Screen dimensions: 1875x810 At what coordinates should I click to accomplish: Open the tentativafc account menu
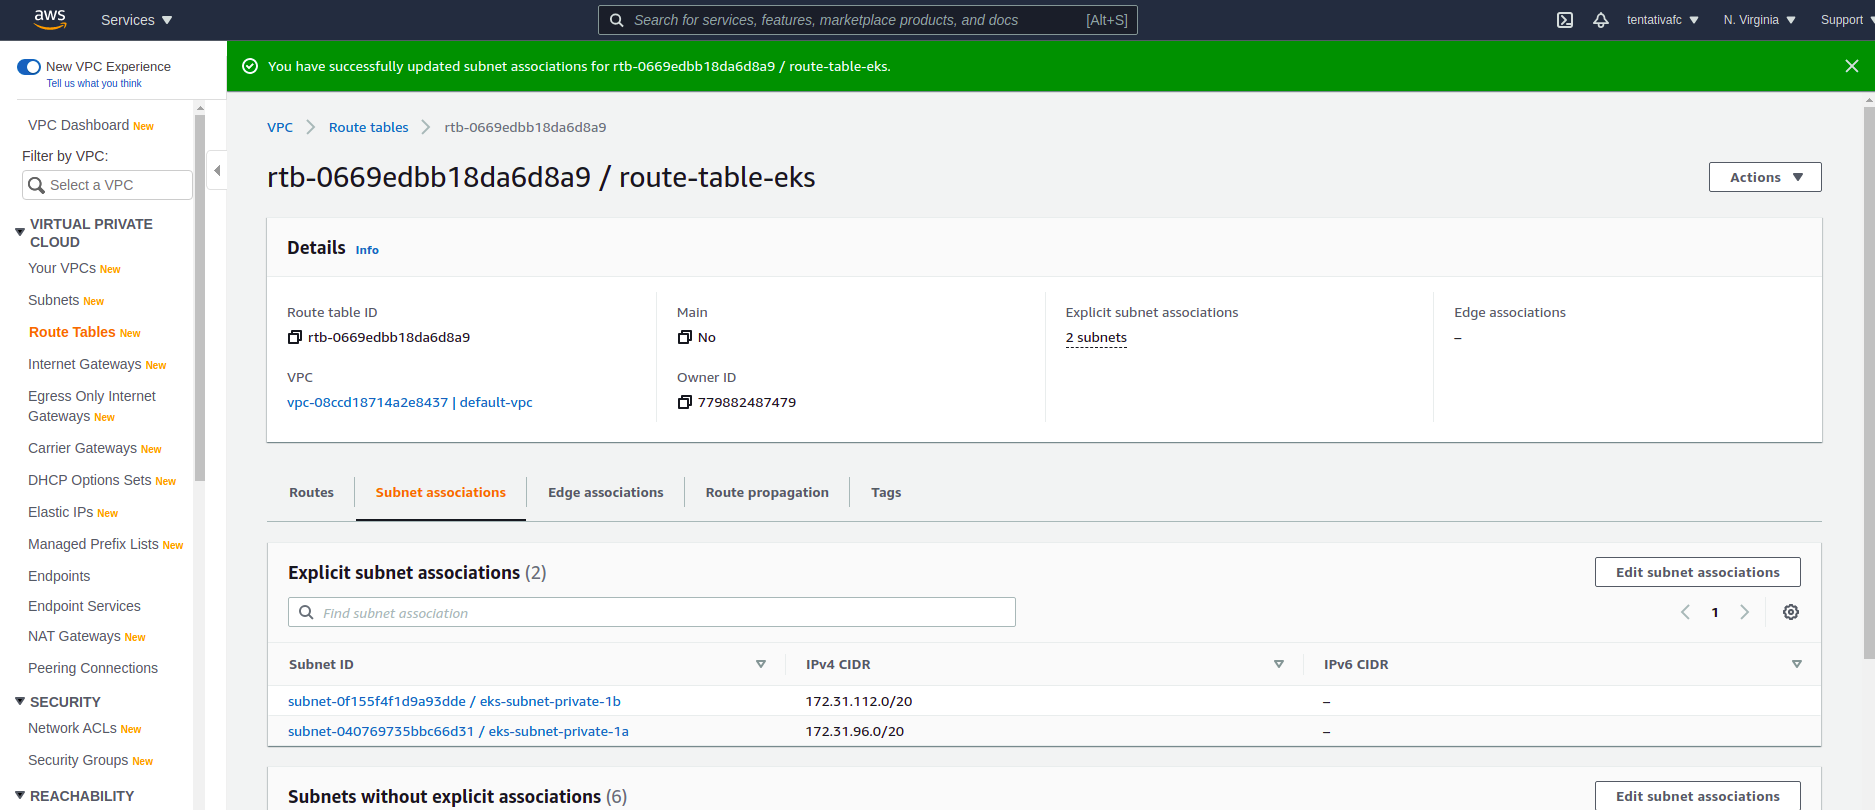click(1663, 20)
